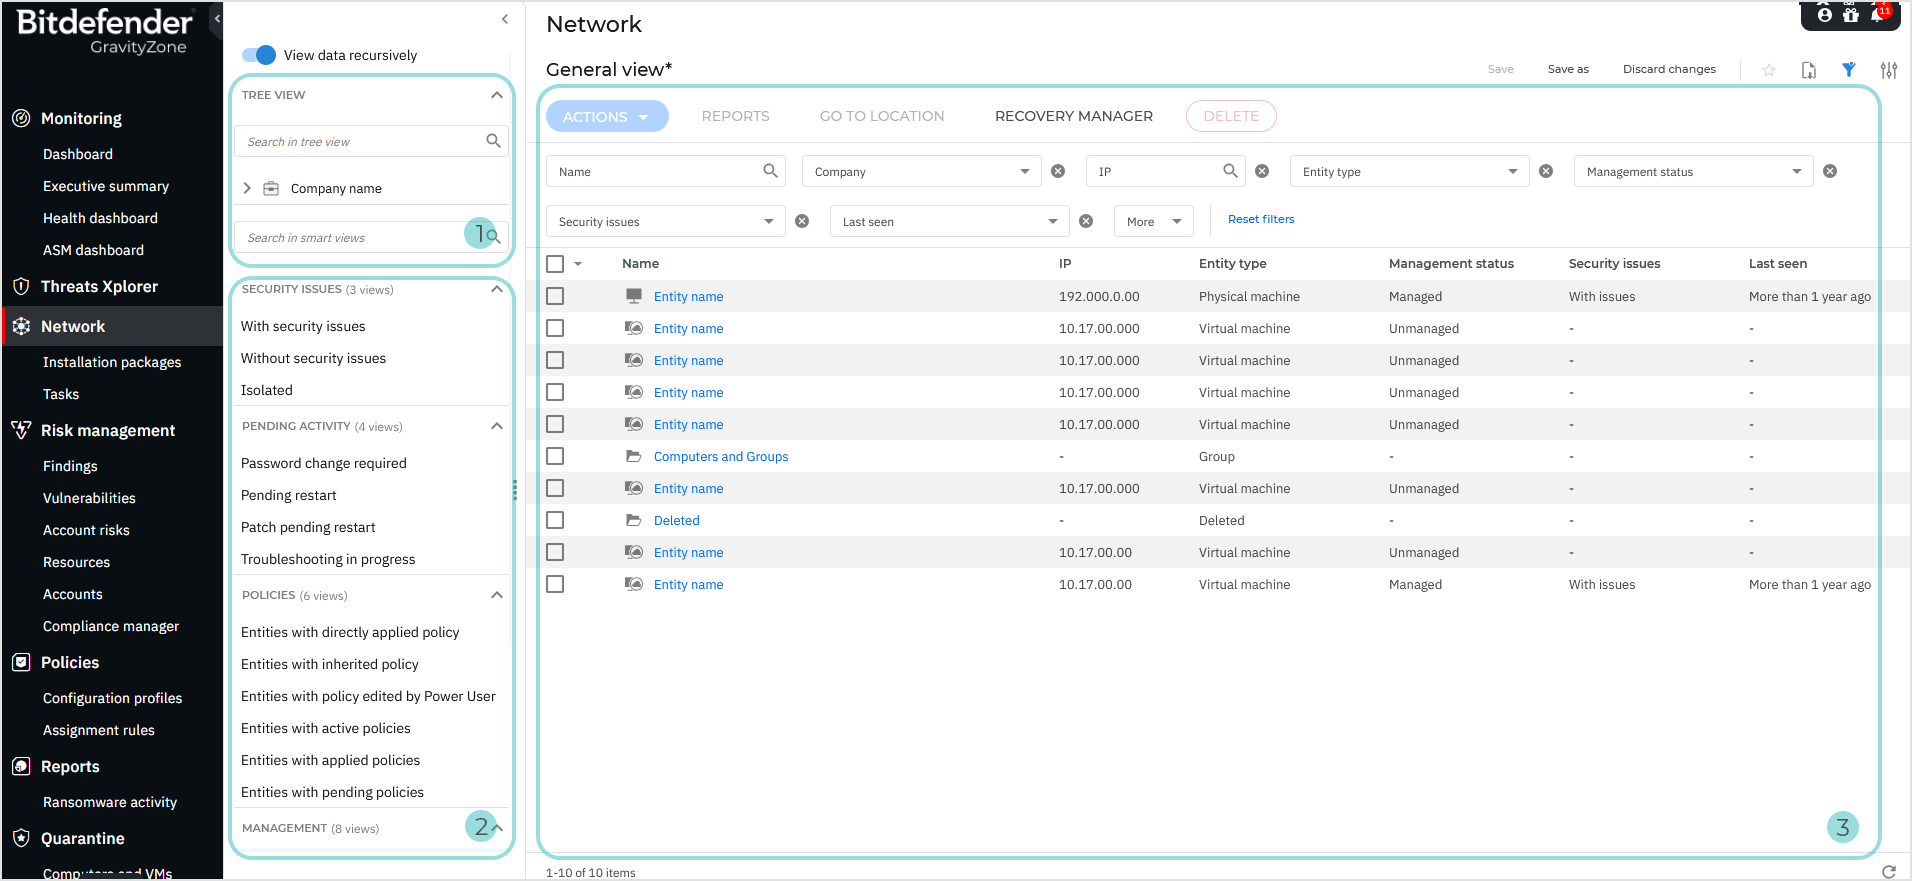Check the 192.000.0.00 physical machine row
The image size is (1912, 881).
(555, 296)
